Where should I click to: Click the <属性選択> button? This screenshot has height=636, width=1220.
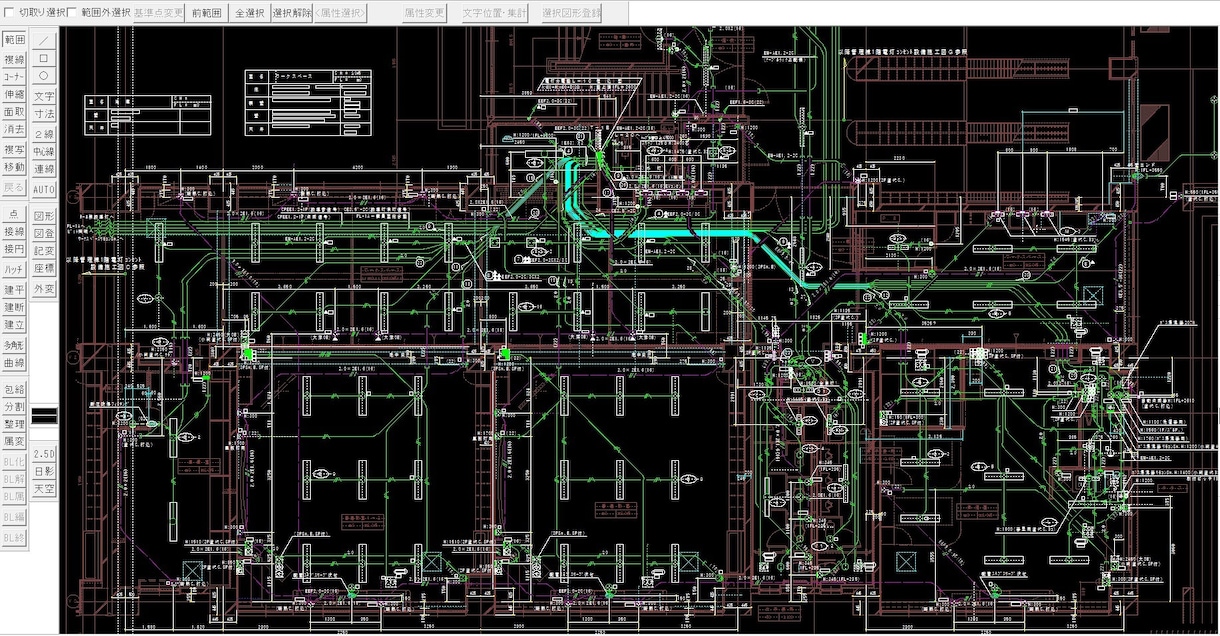coord(341,13)
